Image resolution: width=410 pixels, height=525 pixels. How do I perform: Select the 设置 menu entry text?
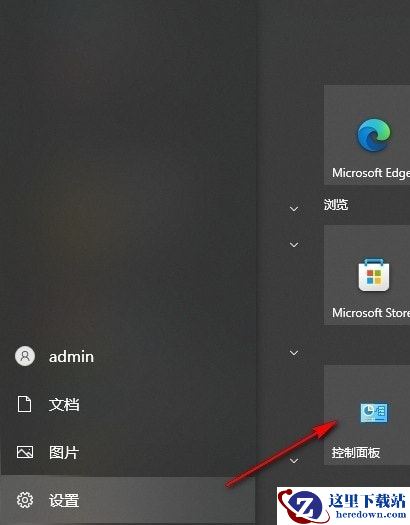click(64, 501)
